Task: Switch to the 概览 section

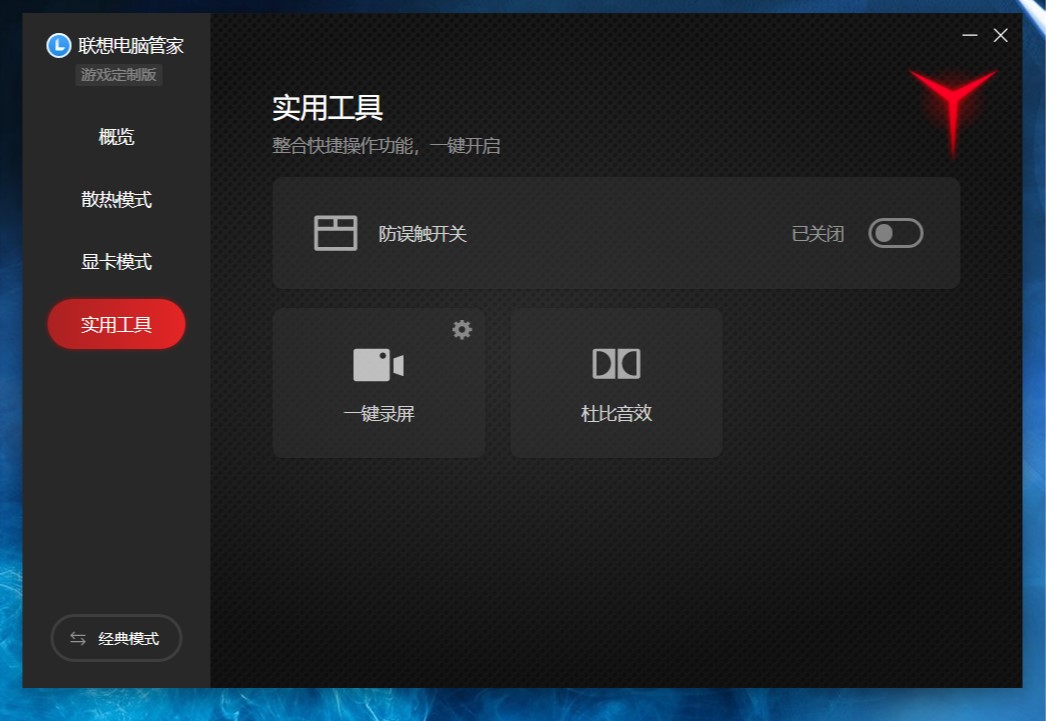Action: pos(116,137)
